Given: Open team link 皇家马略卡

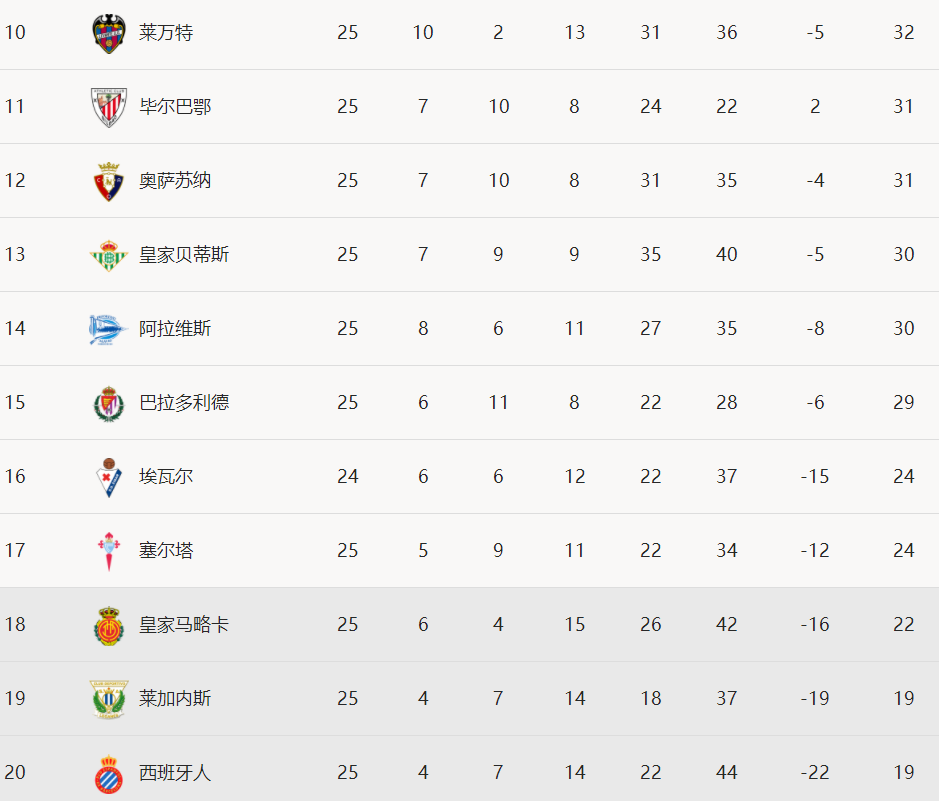Looking at the screenshot, I should coord(184,624).
